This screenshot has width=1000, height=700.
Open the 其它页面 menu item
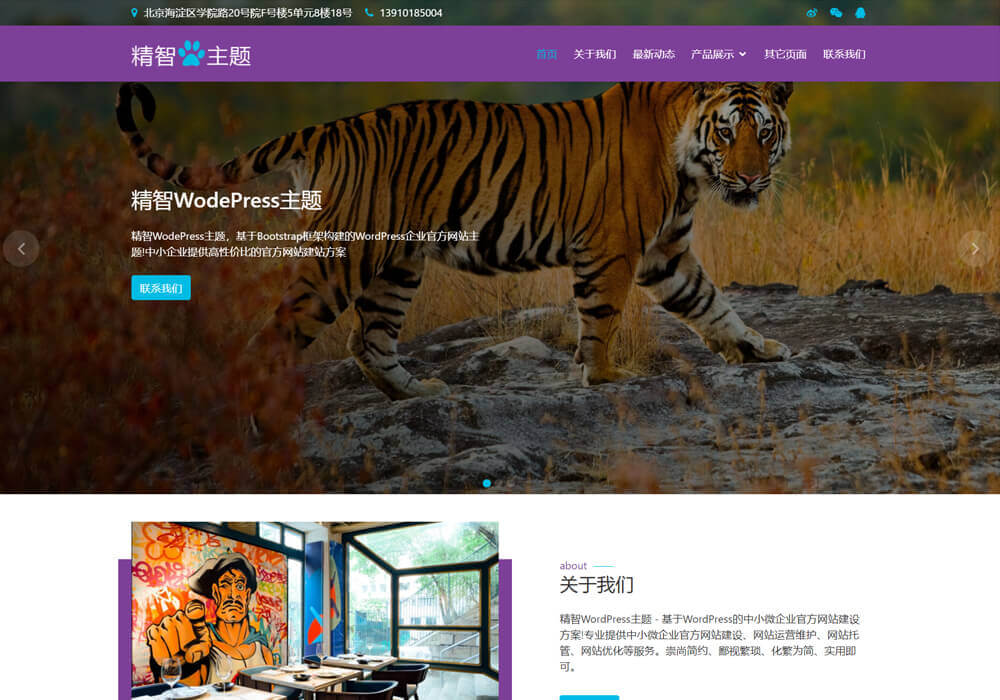coord(785,54)
